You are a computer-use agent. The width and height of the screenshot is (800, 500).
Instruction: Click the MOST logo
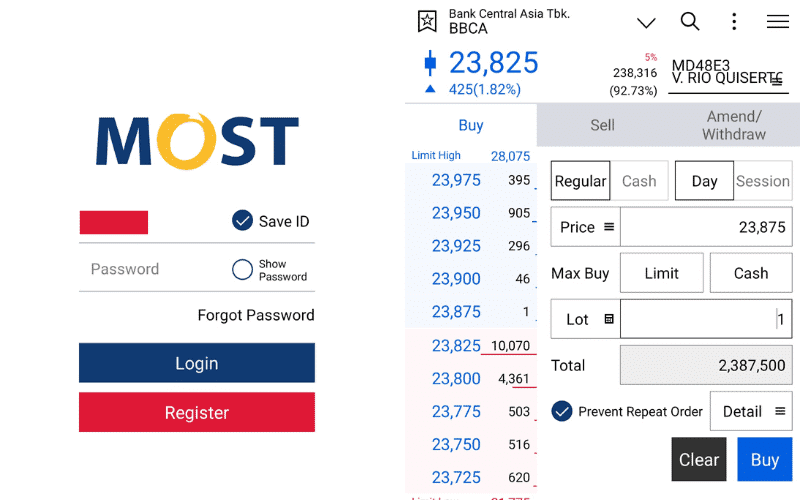click(x=197, y=141)
